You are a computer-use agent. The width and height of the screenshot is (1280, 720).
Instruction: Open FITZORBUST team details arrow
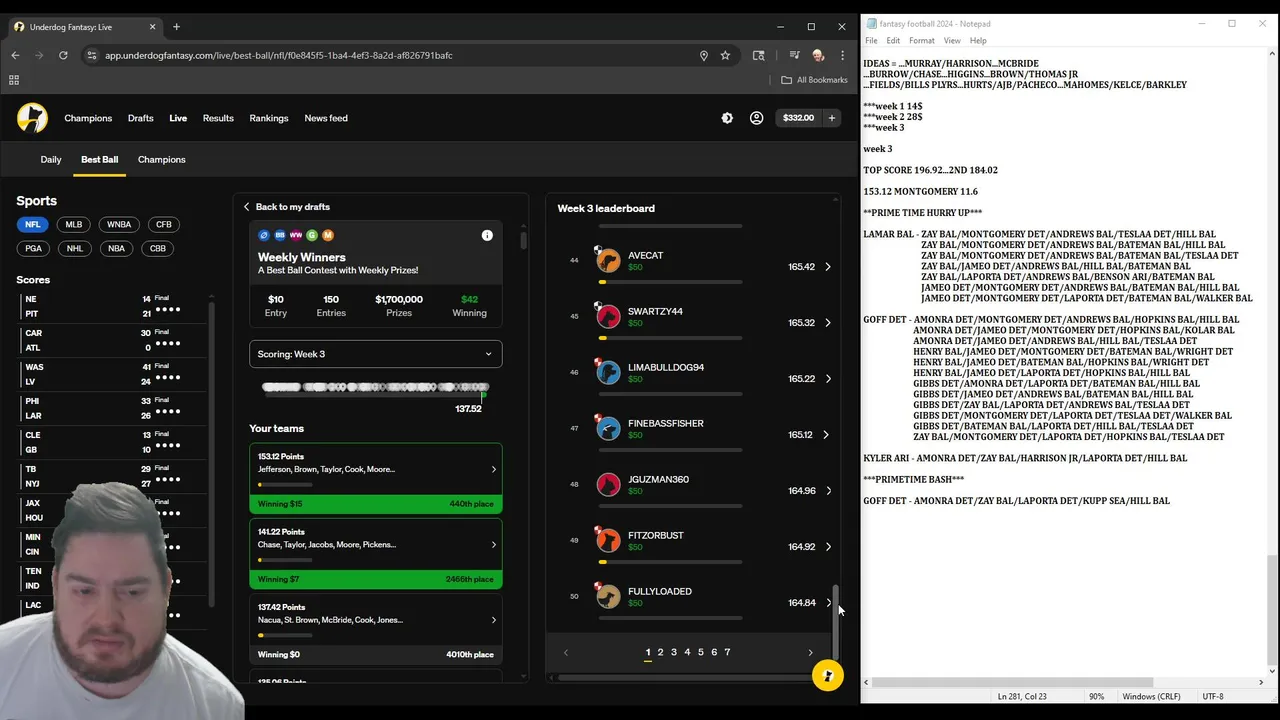[827, 547]
